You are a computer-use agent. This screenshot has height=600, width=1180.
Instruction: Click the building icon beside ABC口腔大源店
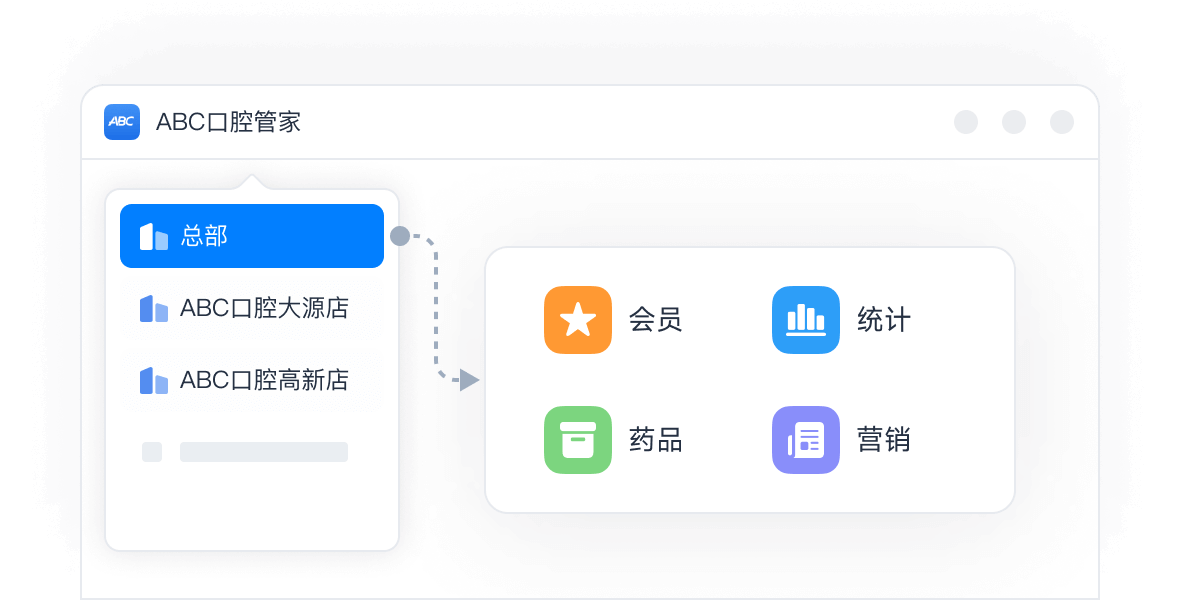pos(154,308)
